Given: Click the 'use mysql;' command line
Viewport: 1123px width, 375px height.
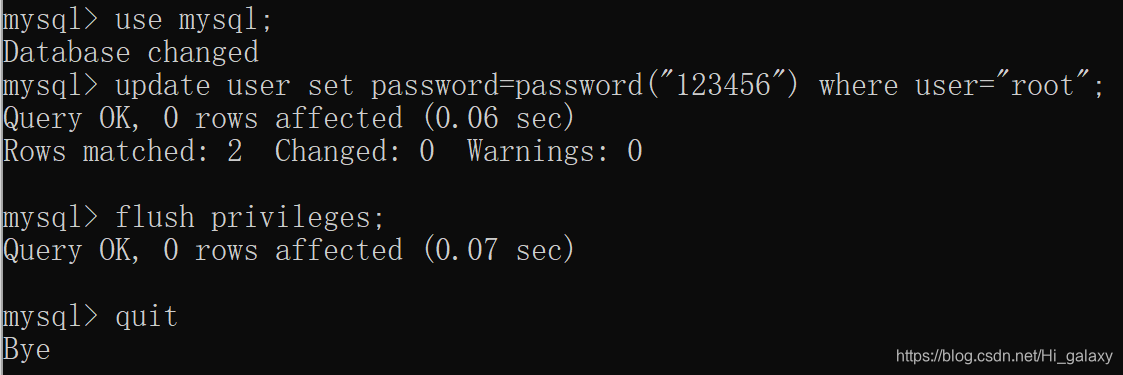Looking at the screenshot, I should 194,20.
